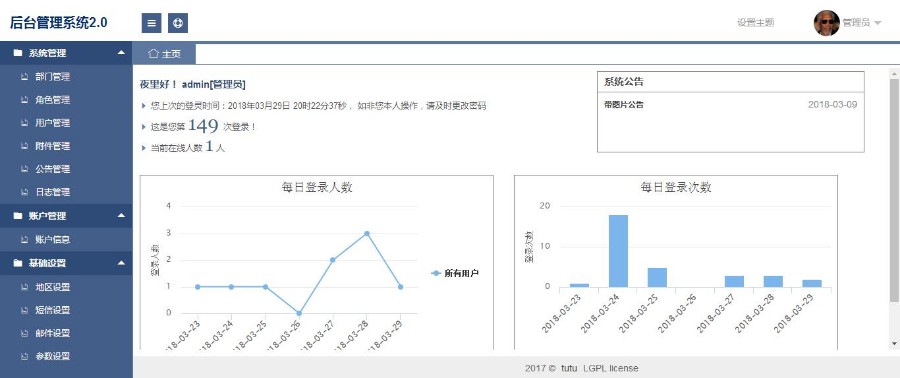Toggle the sidebar with the hamburger menu icon
Viewport: 900px width, 378px height.
[152, 23]
